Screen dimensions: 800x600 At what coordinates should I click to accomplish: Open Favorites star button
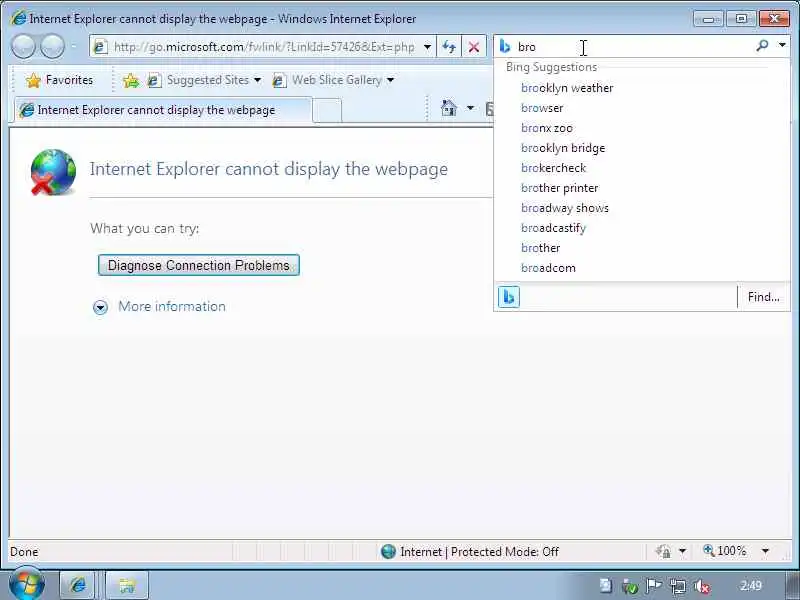[x=60, y=80]
